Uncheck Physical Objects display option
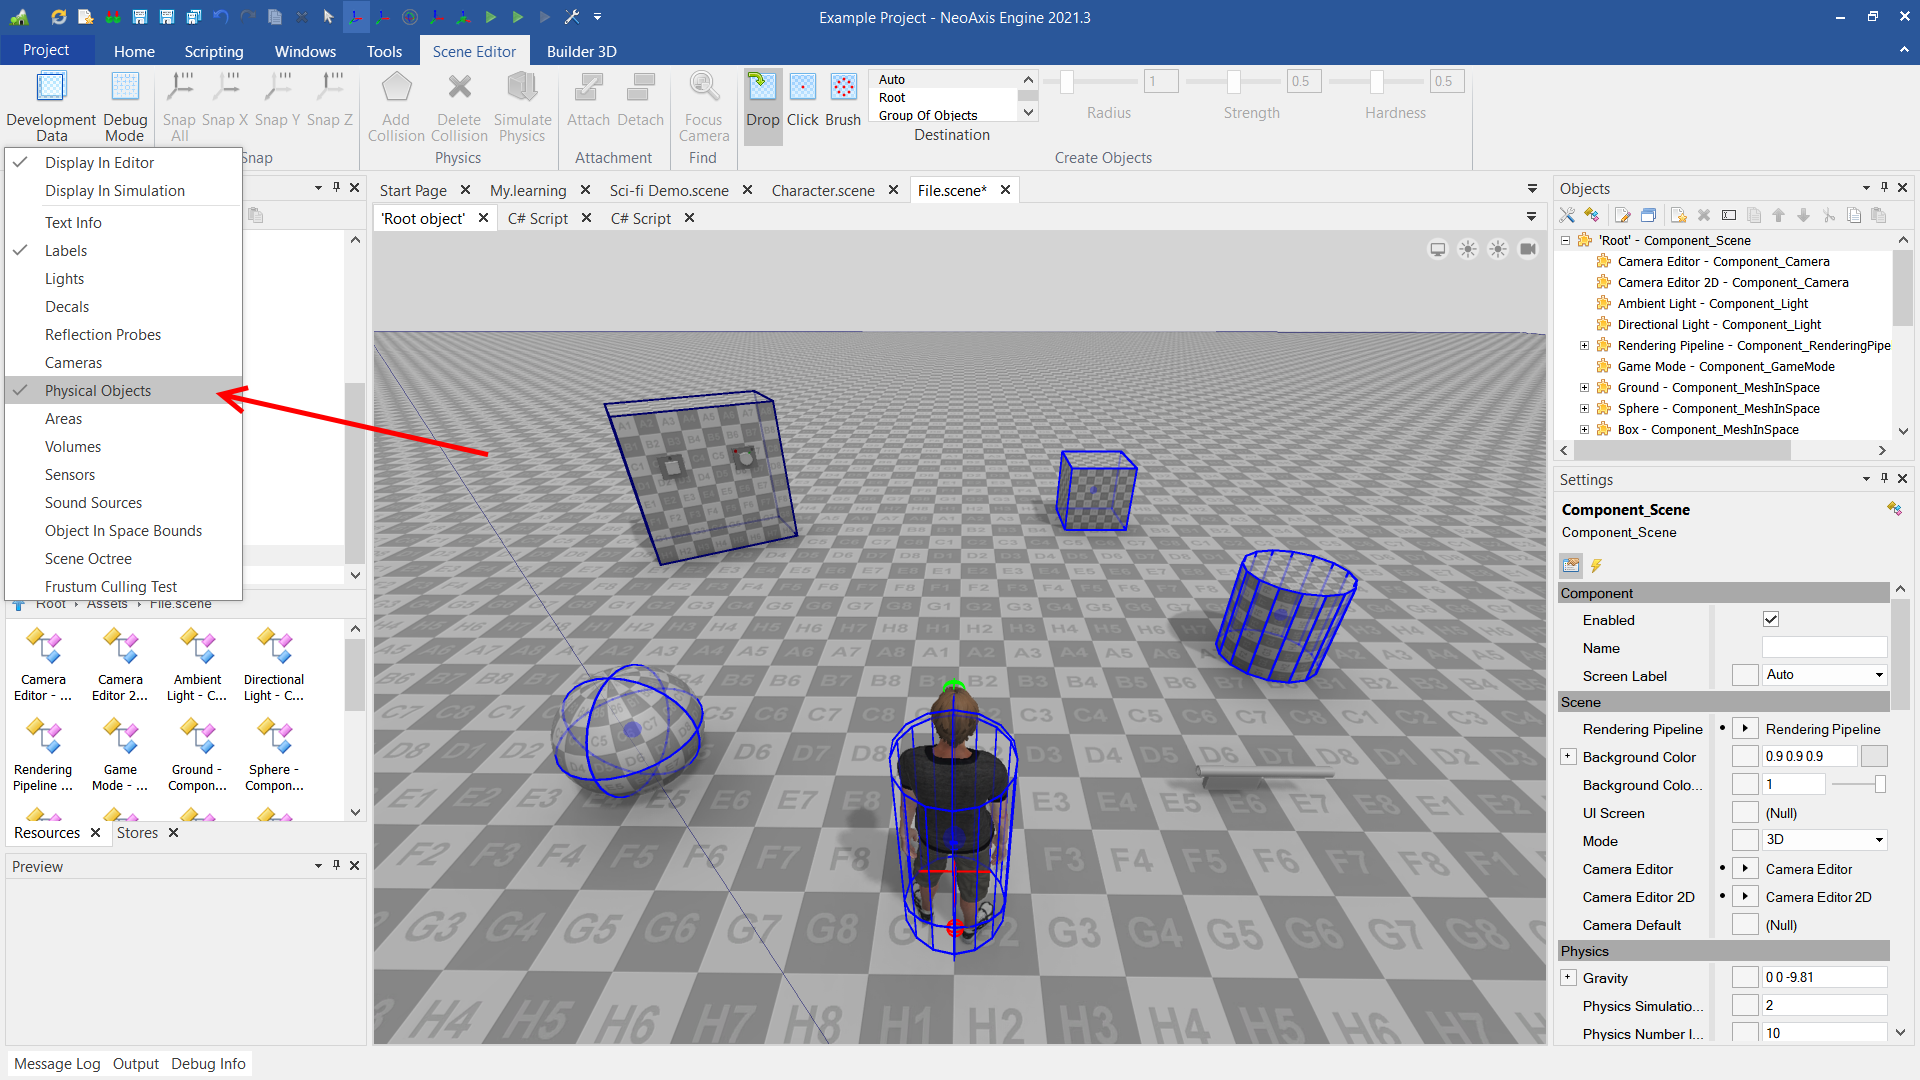 point(98,391)
